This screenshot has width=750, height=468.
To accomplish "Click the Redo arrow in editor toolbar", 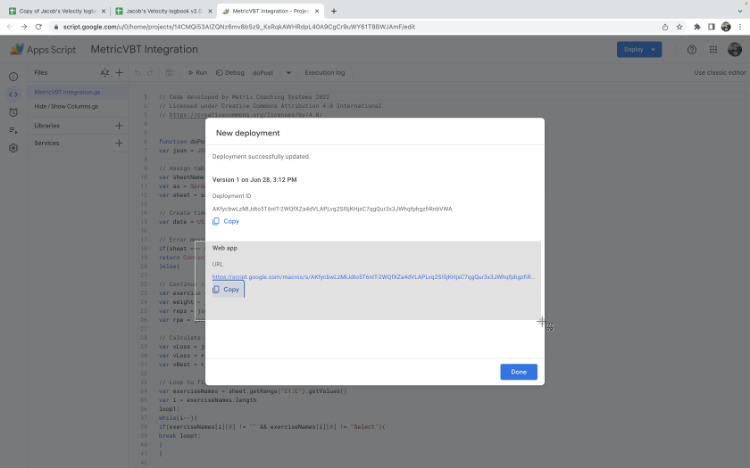I will pyautogui.click(x=150, y=73).
